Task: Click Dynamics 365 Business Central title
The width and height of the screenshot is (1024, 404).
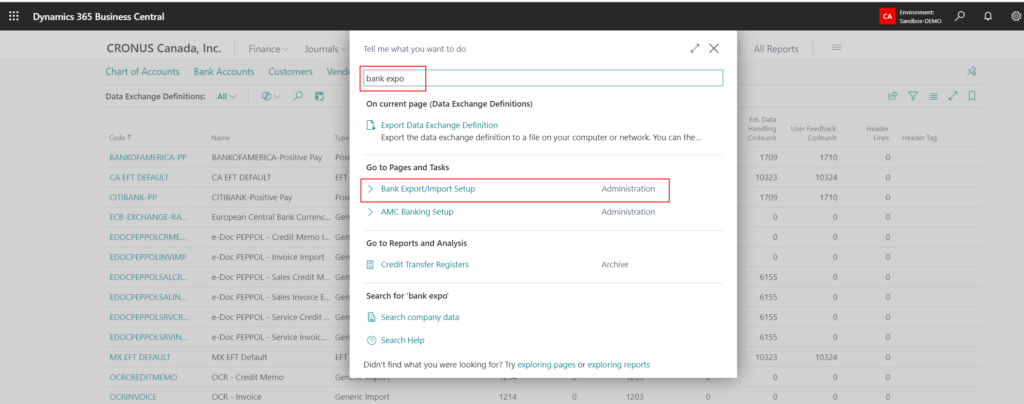Action: [99, 16]
